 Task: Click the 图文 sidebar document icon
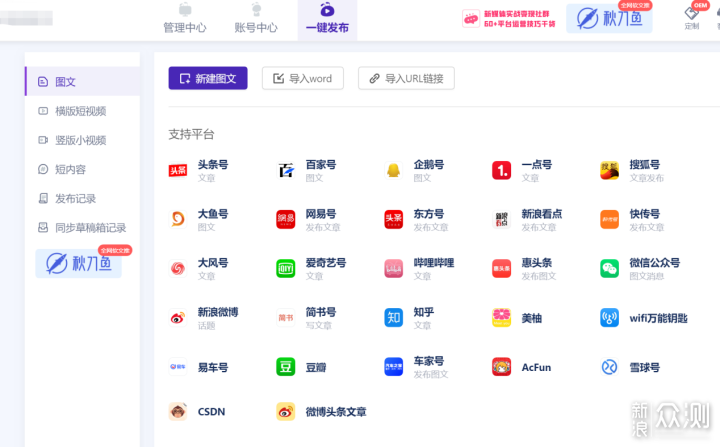pyautogui.click(x=43, y=82)
